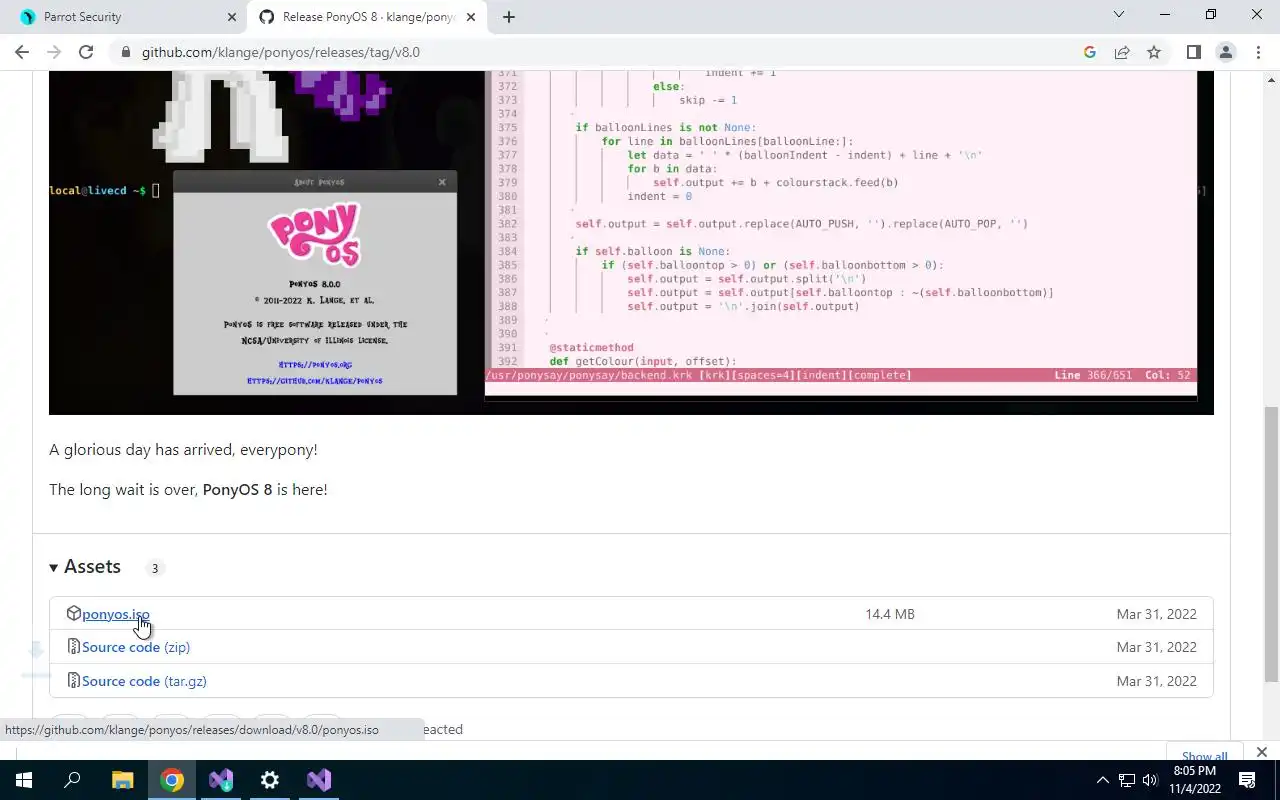Screen dimensions: 1280x800
Task: Open the volume control in tray
Action: click(x=1150, y=780)
